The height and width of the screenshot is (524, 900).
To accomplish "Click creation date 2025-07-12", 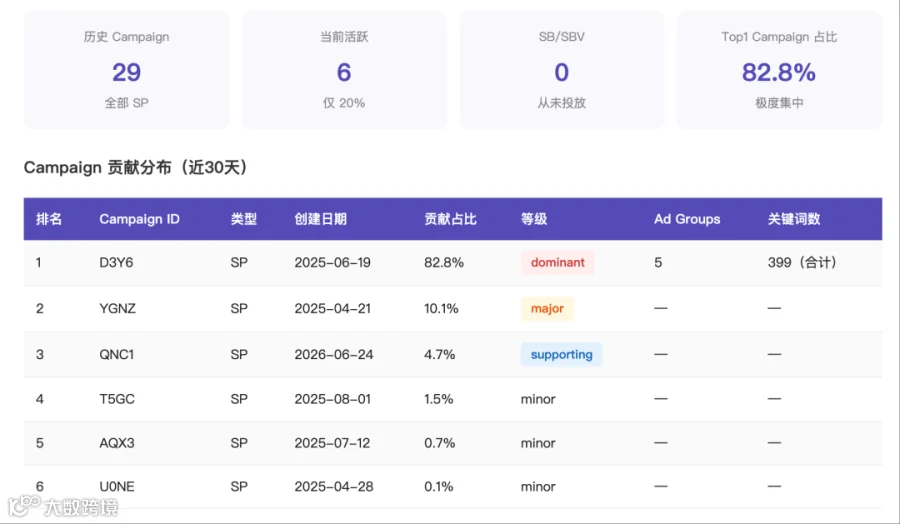I will coord(332,443).
